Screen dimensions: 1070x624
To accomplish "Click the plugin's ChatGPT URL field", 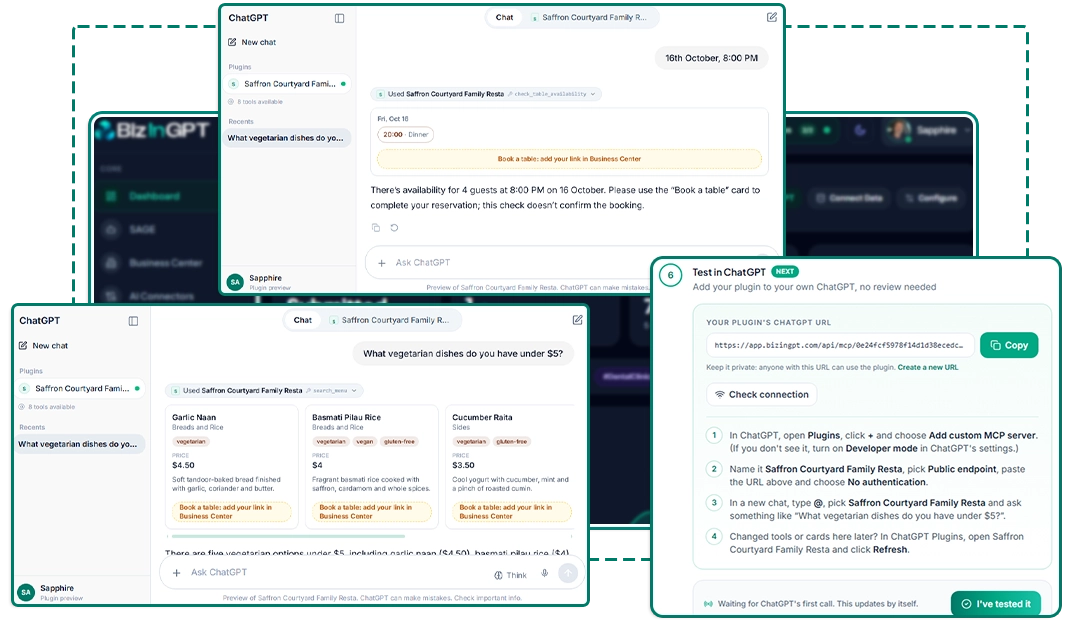I will tap(839, 345).
